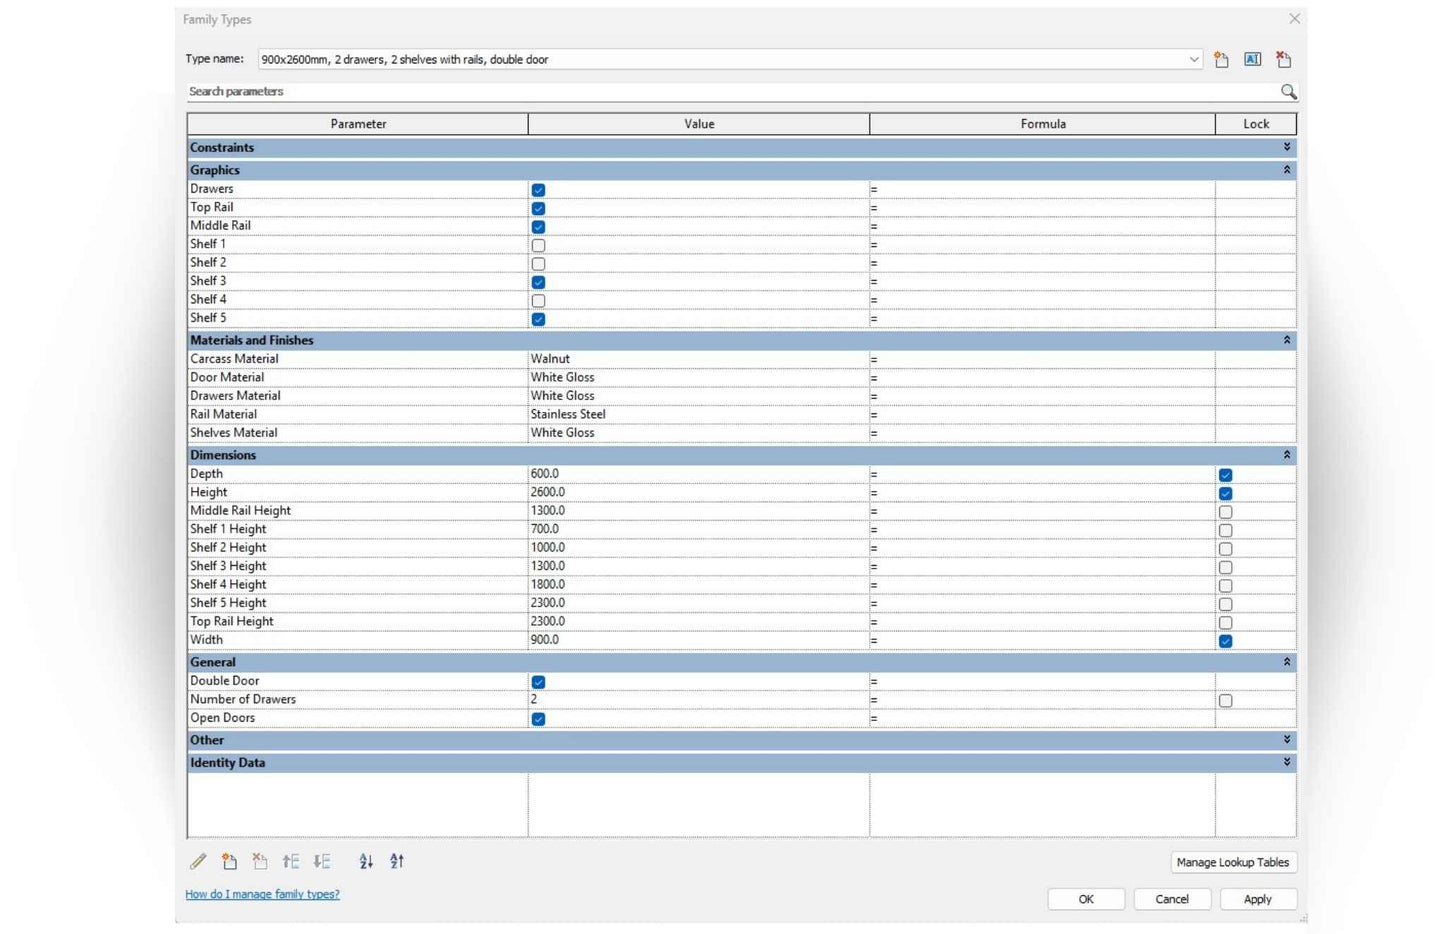
Task: Click the Manage Lookup Tables button
Action: click(1233, 862)
